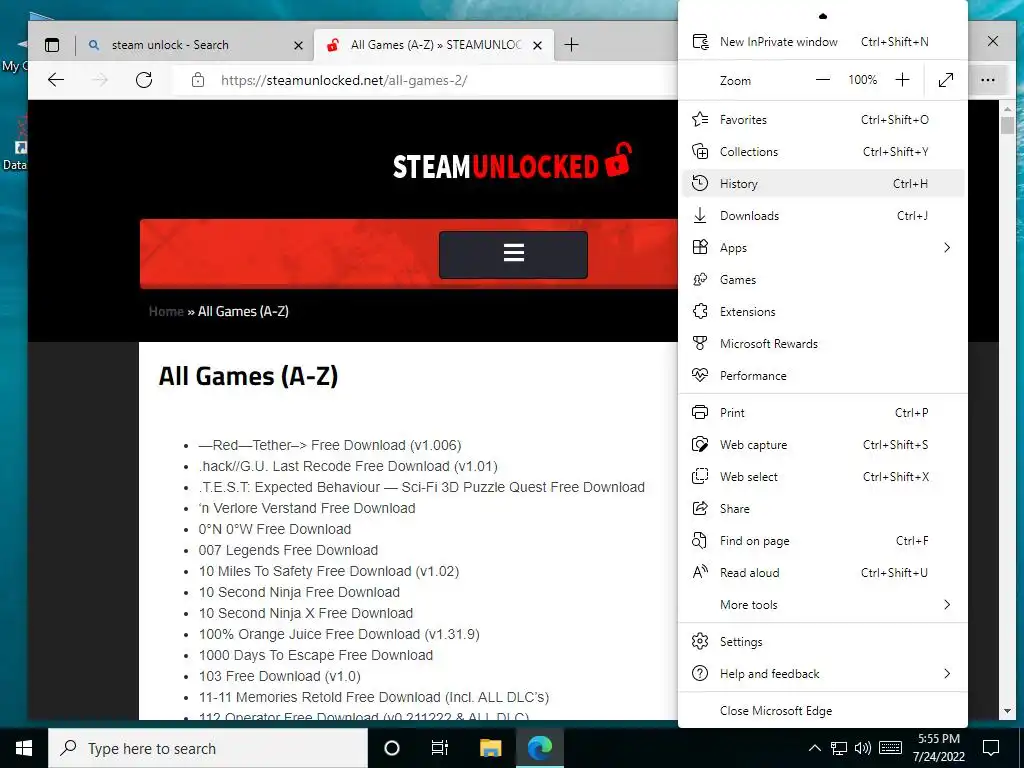Viewport: 1024px width, 768px height.
Task: Open the Extensions puzzle-piece entry
Action: [822, 312]
